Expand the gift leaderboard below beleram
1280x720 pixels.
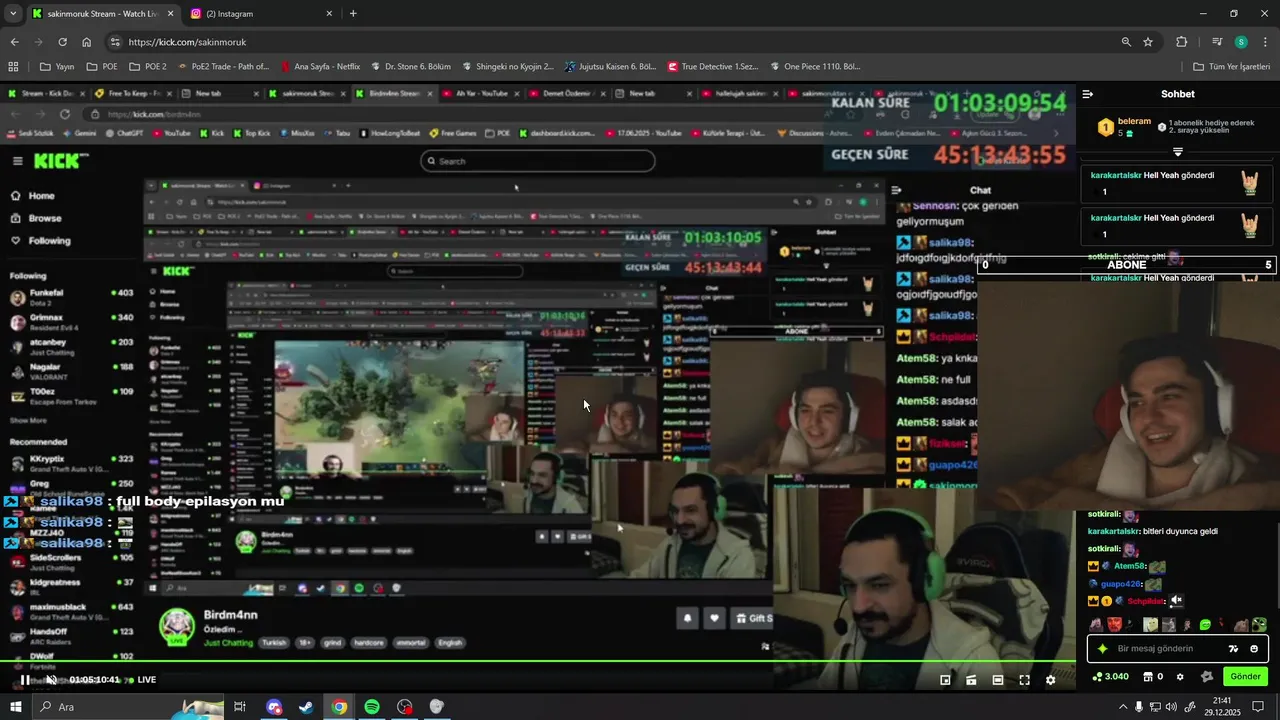click(x=1178, y=152)
